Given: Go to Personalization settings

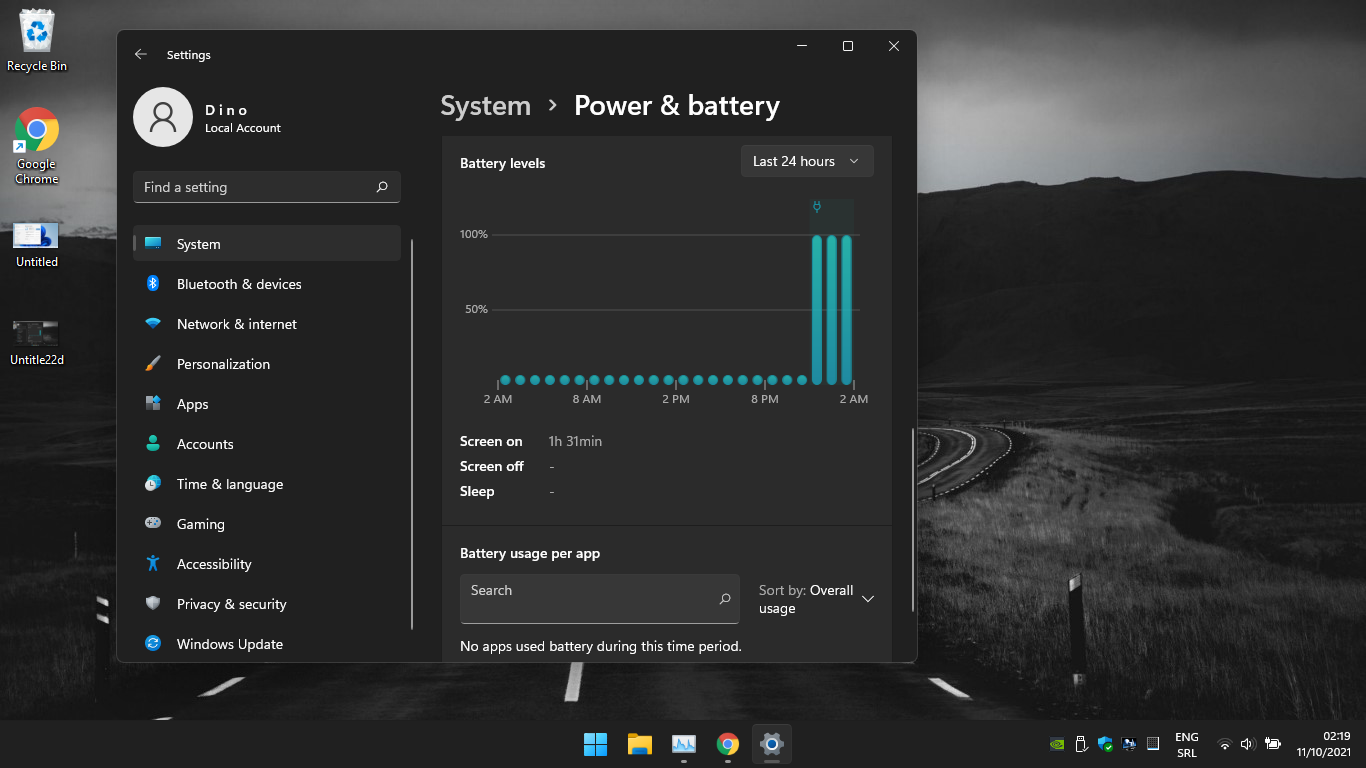Looking at the screenshot, I should tap(223, 364).
